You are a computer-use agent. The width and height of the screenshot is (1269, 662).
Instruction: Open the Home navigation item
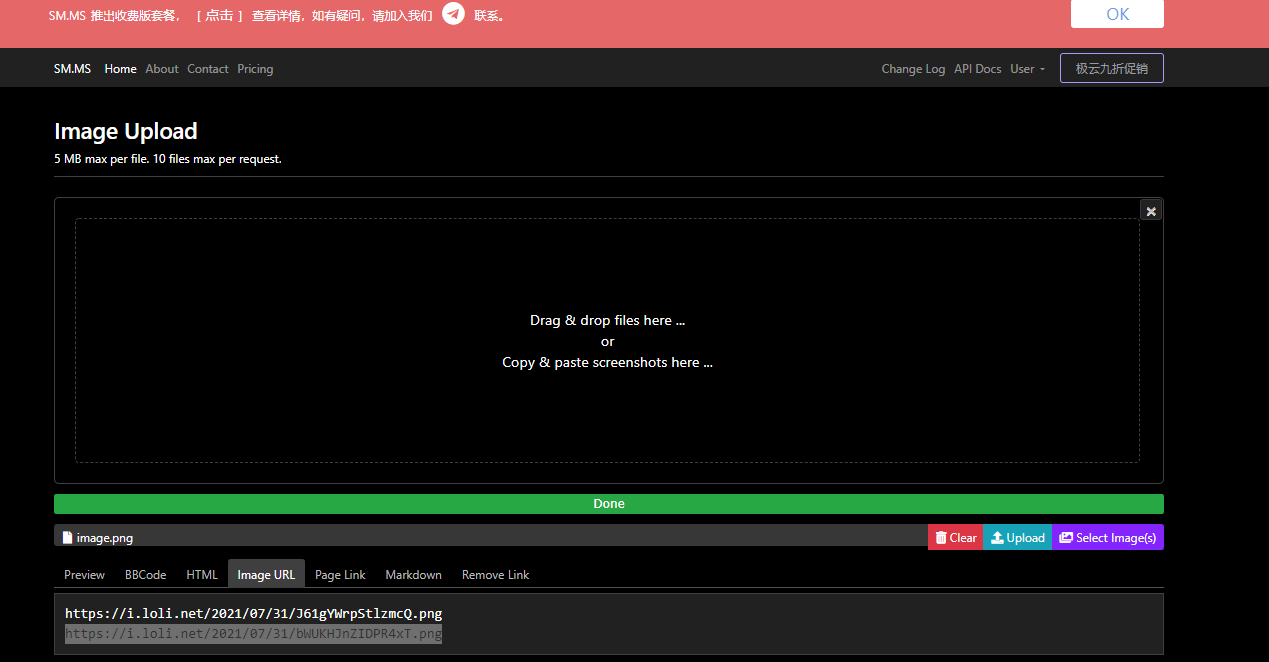120,69
